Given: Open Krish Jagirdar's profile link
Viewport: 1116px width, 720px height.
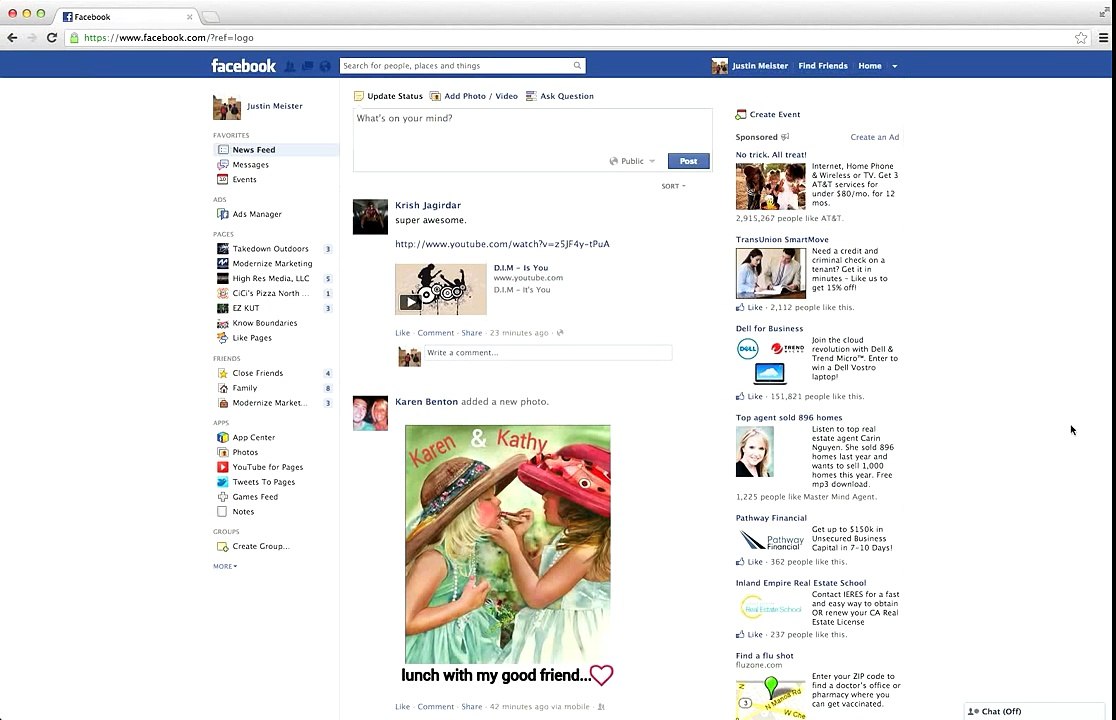Looking at the screenshot, I should [x=428, y=206].
